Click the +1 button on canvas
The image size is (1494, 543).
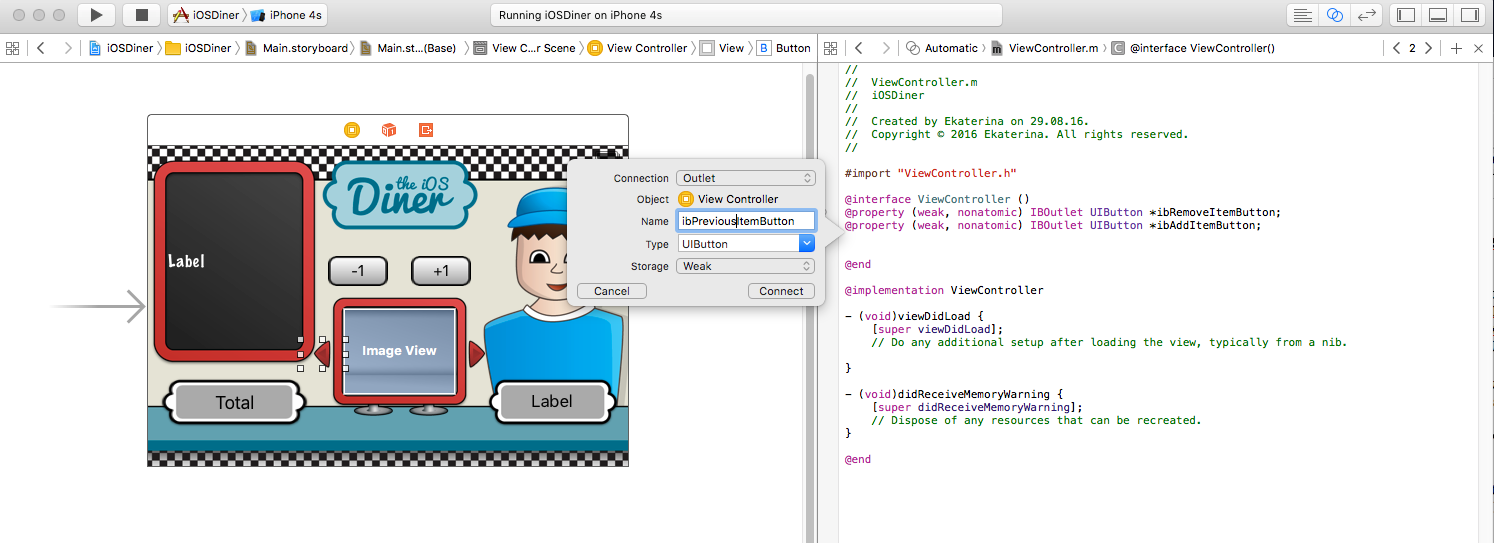coord(441,271)
